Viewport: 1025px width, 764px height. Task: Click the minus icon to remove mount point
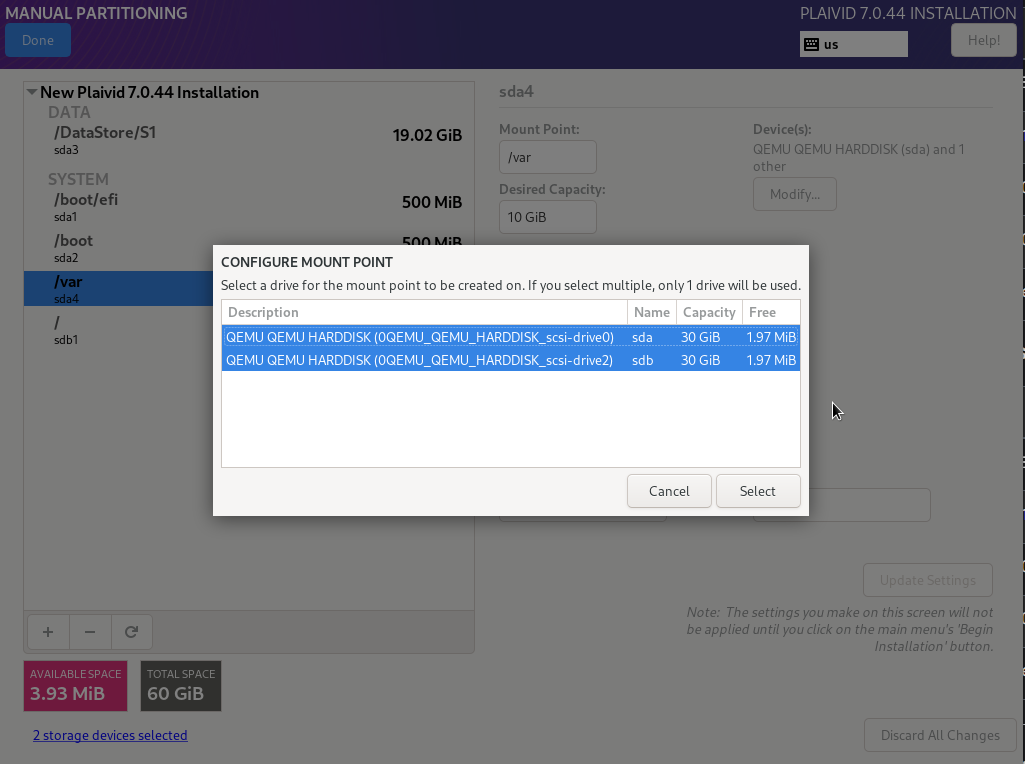[x=90, y=632]
